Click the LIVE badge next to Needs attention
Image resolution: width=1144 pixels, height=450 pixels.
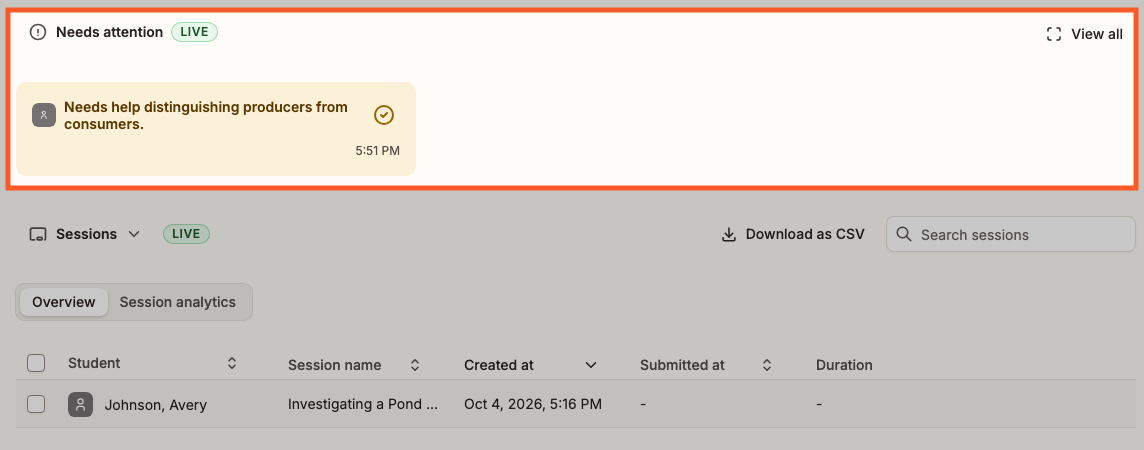(x=194, y=32)
